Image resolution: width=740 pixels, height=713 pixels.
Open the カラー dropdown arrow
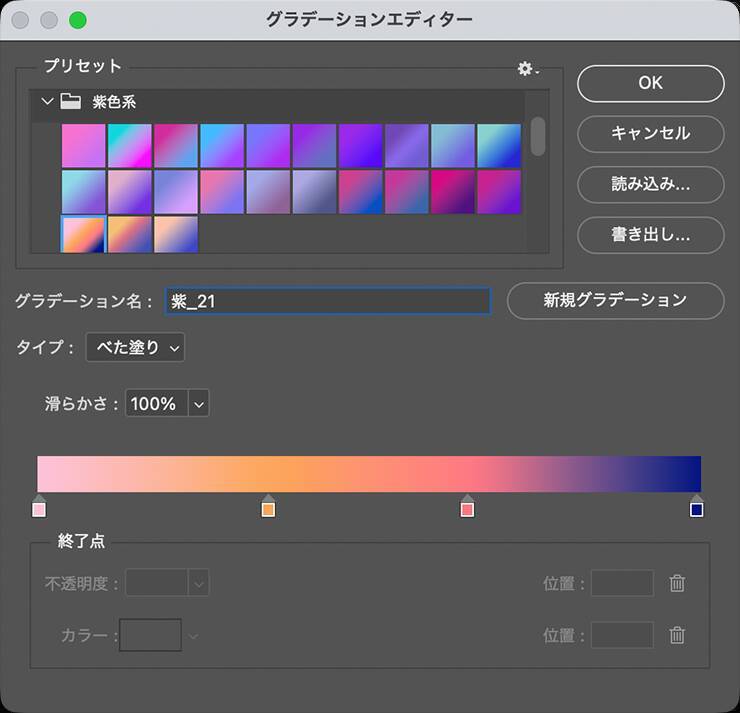pos(193,637)
